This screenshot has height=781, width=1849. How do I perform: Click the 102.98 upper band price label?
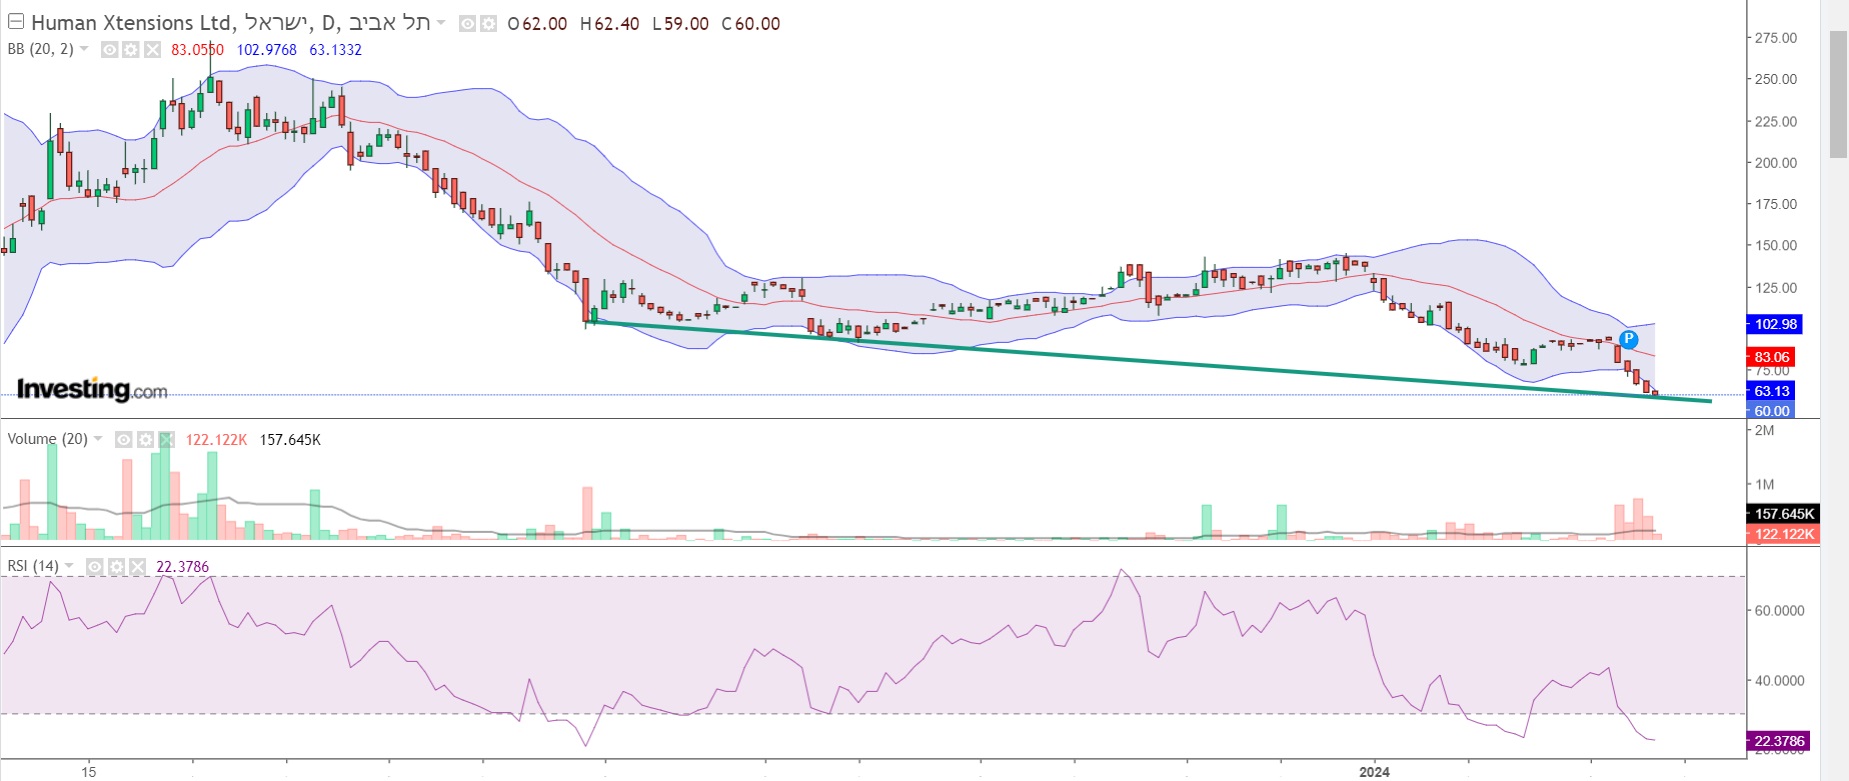click(1775, 324)
